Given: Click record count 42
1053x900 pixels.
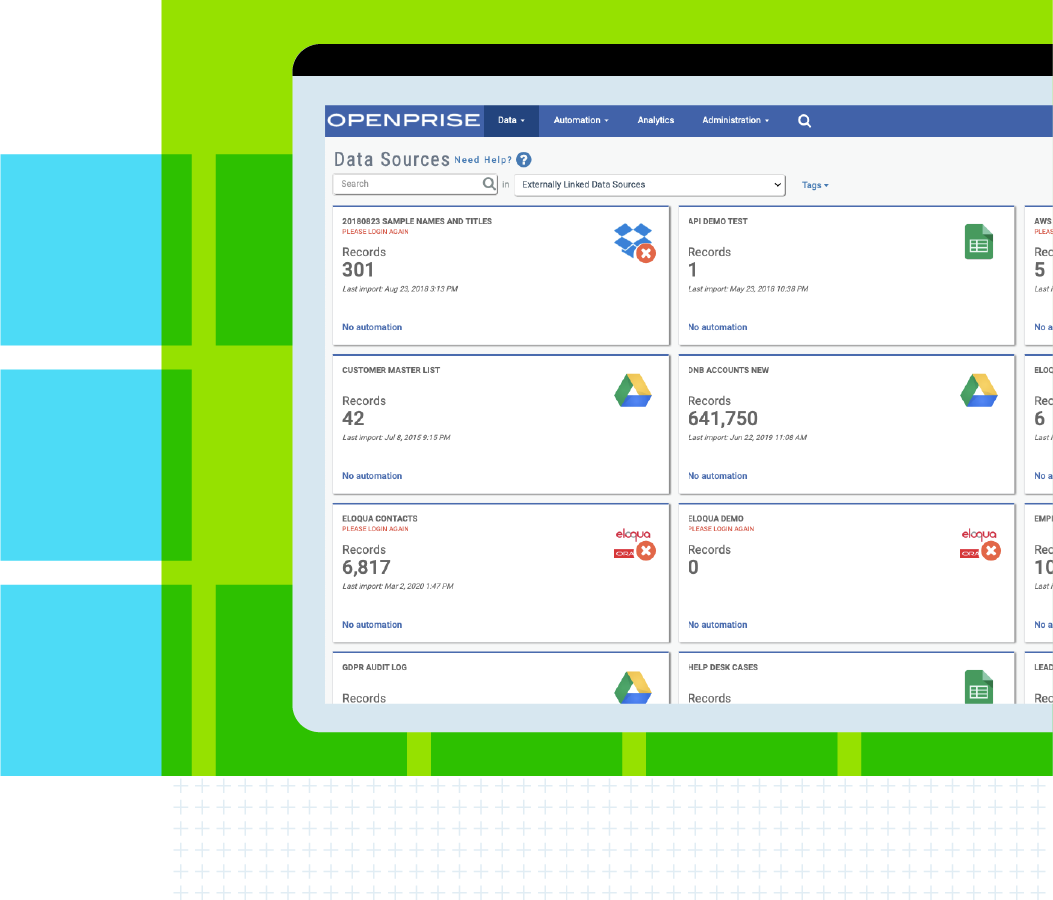Looking at the screenshot, I should pos(353,418).
